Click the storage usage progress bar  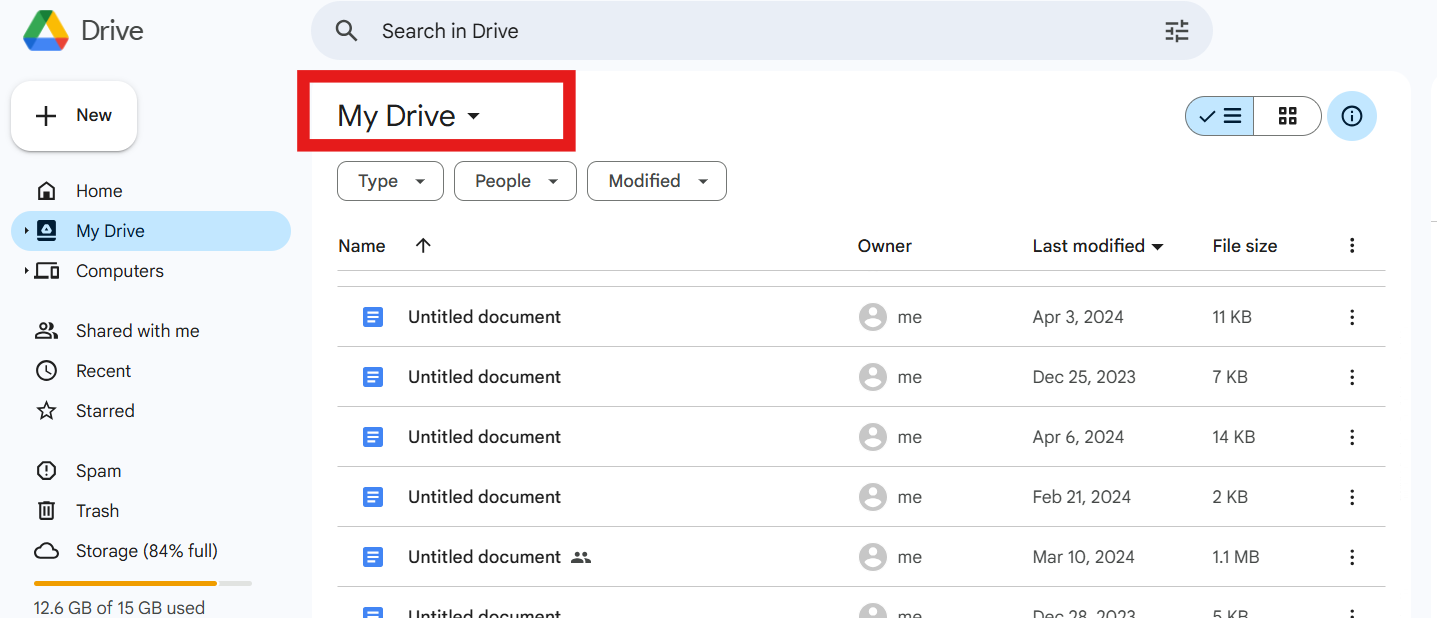142,583
